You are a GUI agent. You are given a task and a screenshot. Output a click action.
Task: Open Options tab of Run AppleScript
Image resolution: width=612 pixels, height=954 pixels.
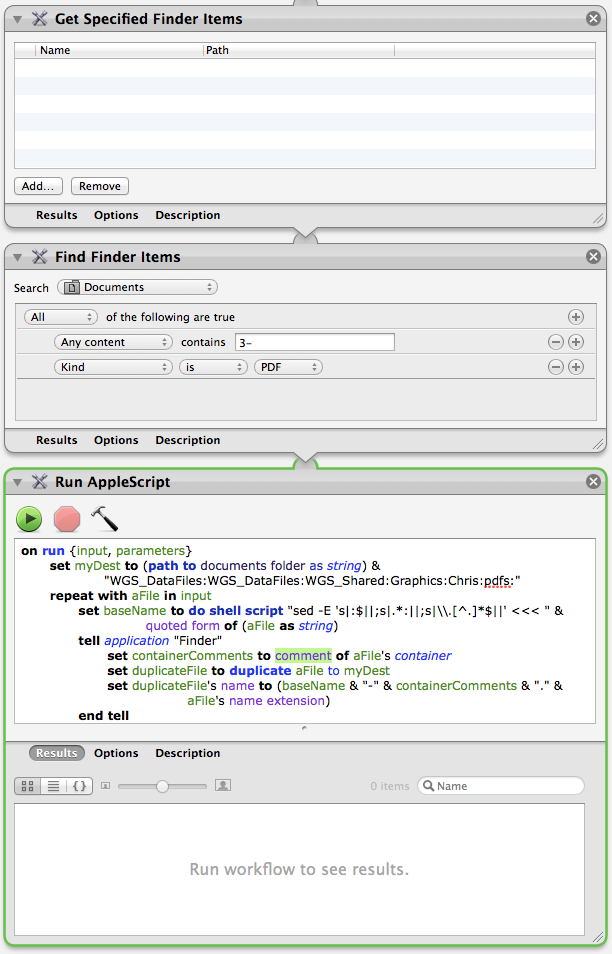click(x=116, y=753)
